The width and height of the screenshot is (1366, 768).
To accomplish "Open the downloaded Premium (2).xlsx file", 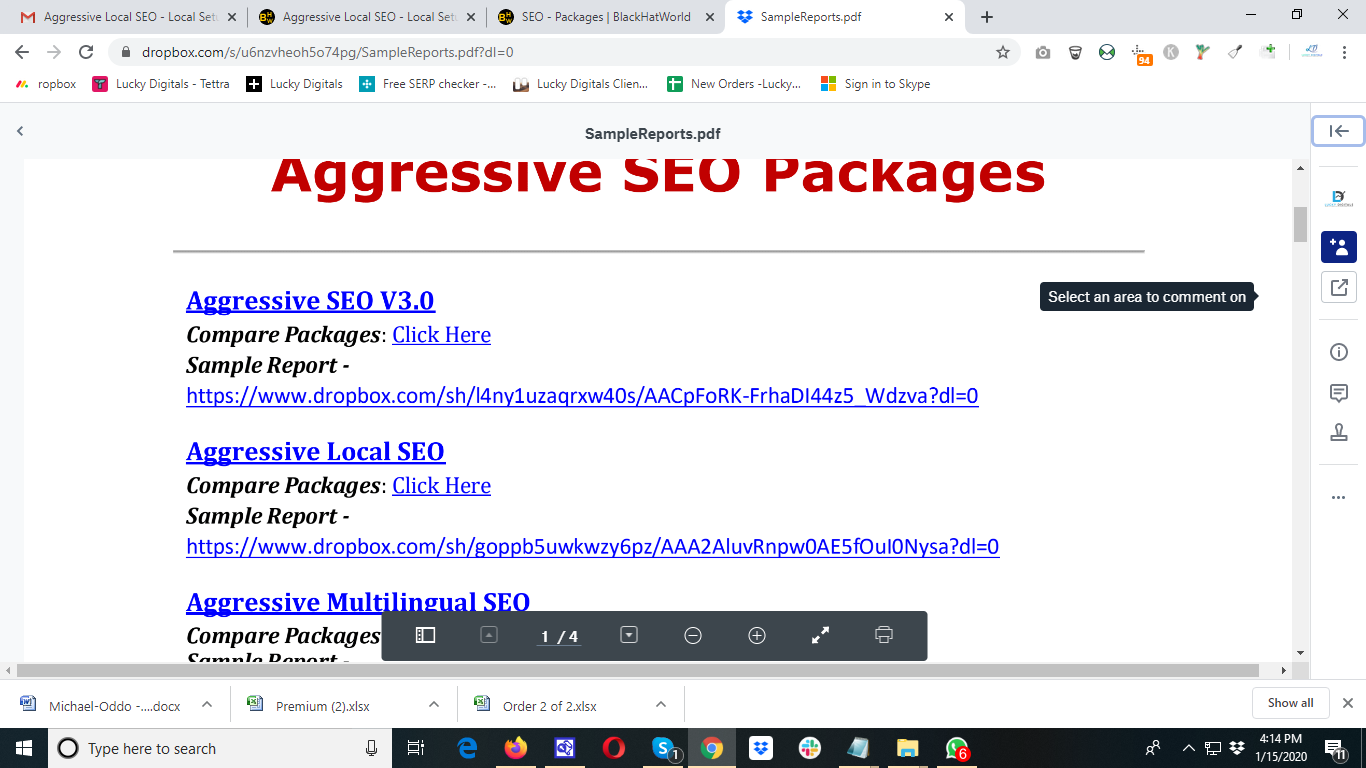I will [323, 706].
